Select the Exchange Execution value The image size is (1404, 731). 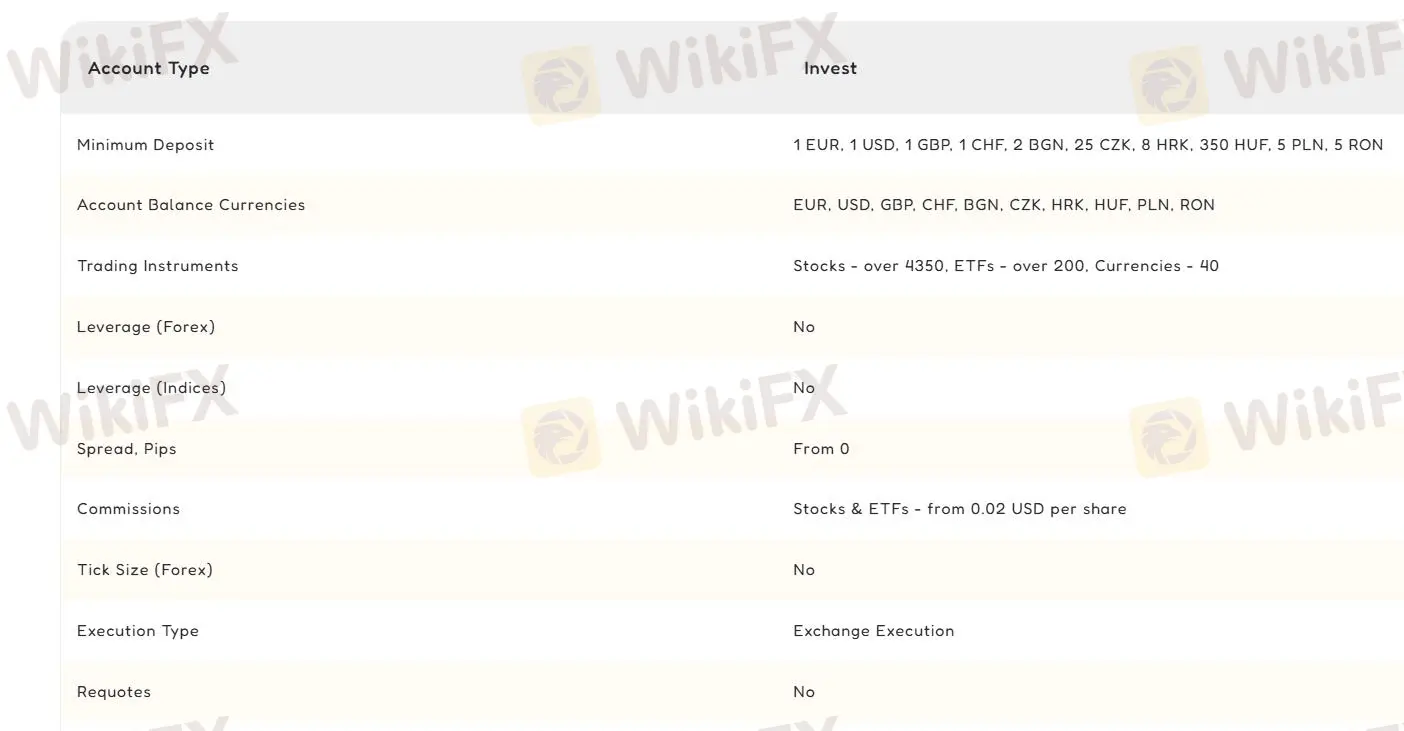click(x=873, y=631)
